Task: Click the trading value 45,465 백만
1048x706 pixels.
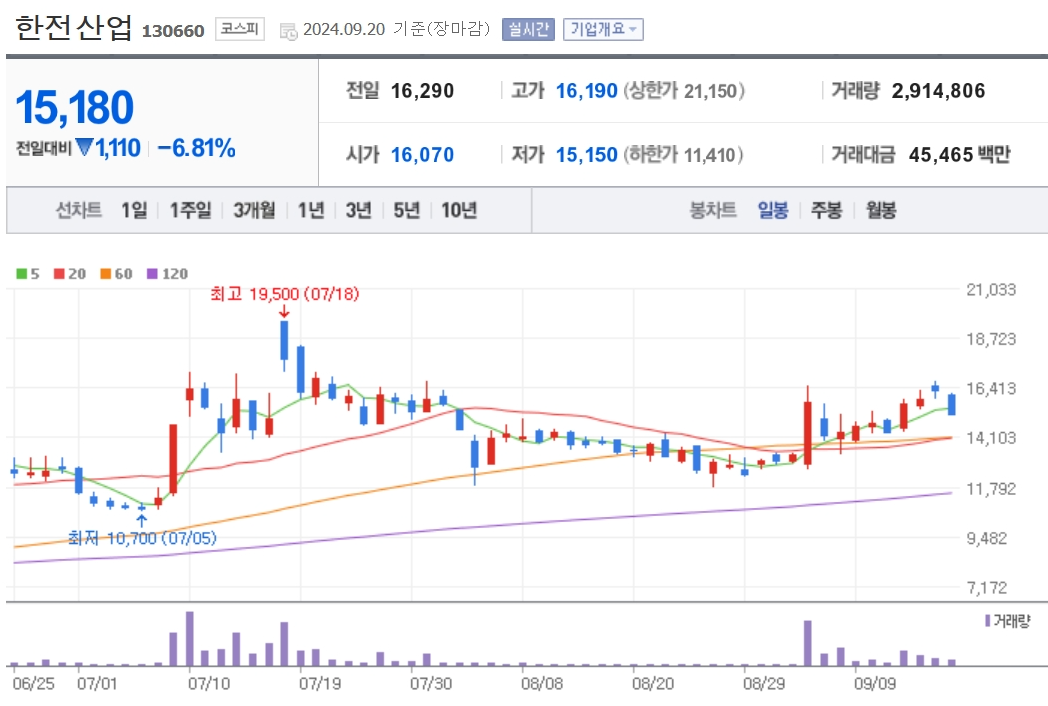Action: (960, 155)
